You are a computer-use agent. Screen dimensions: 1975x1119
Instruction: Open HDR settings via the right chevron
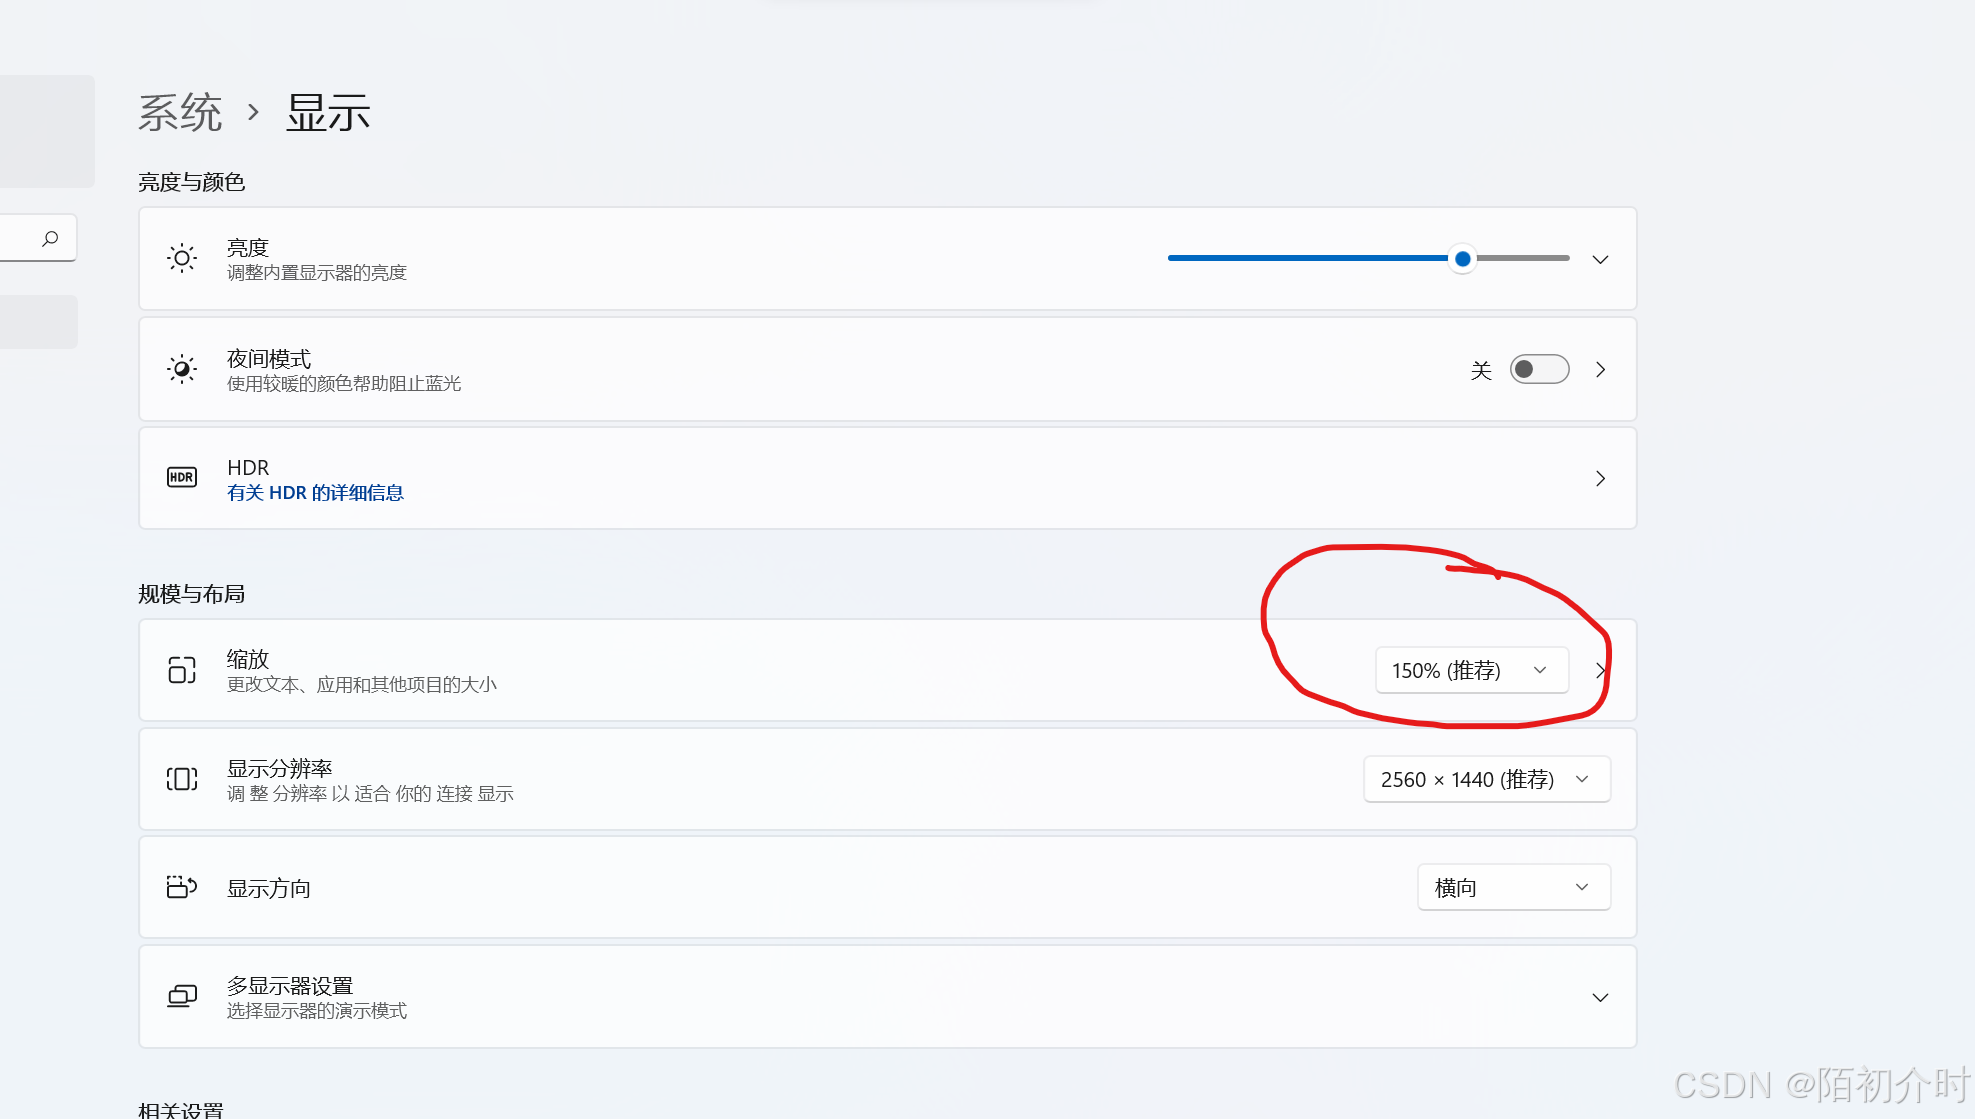1600,478
